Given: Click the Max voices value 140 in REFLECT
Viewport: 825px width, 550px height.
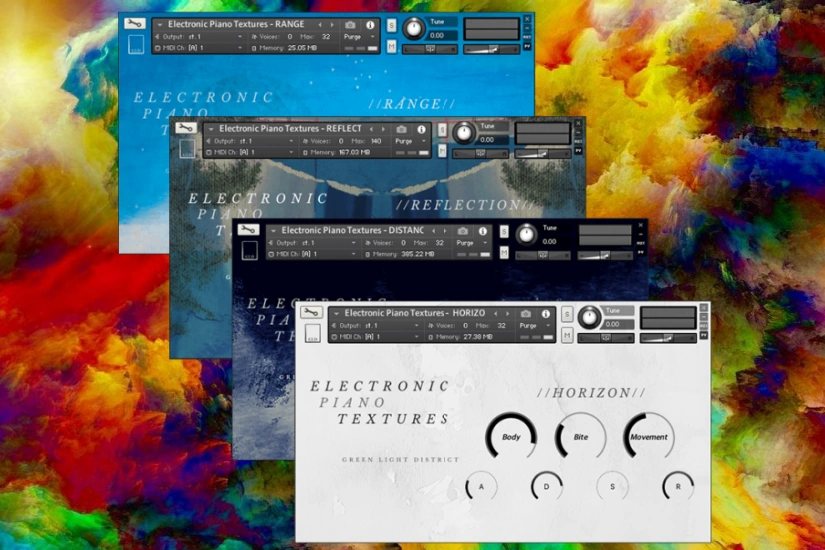Looking at the screenshot, I should 376,141.
